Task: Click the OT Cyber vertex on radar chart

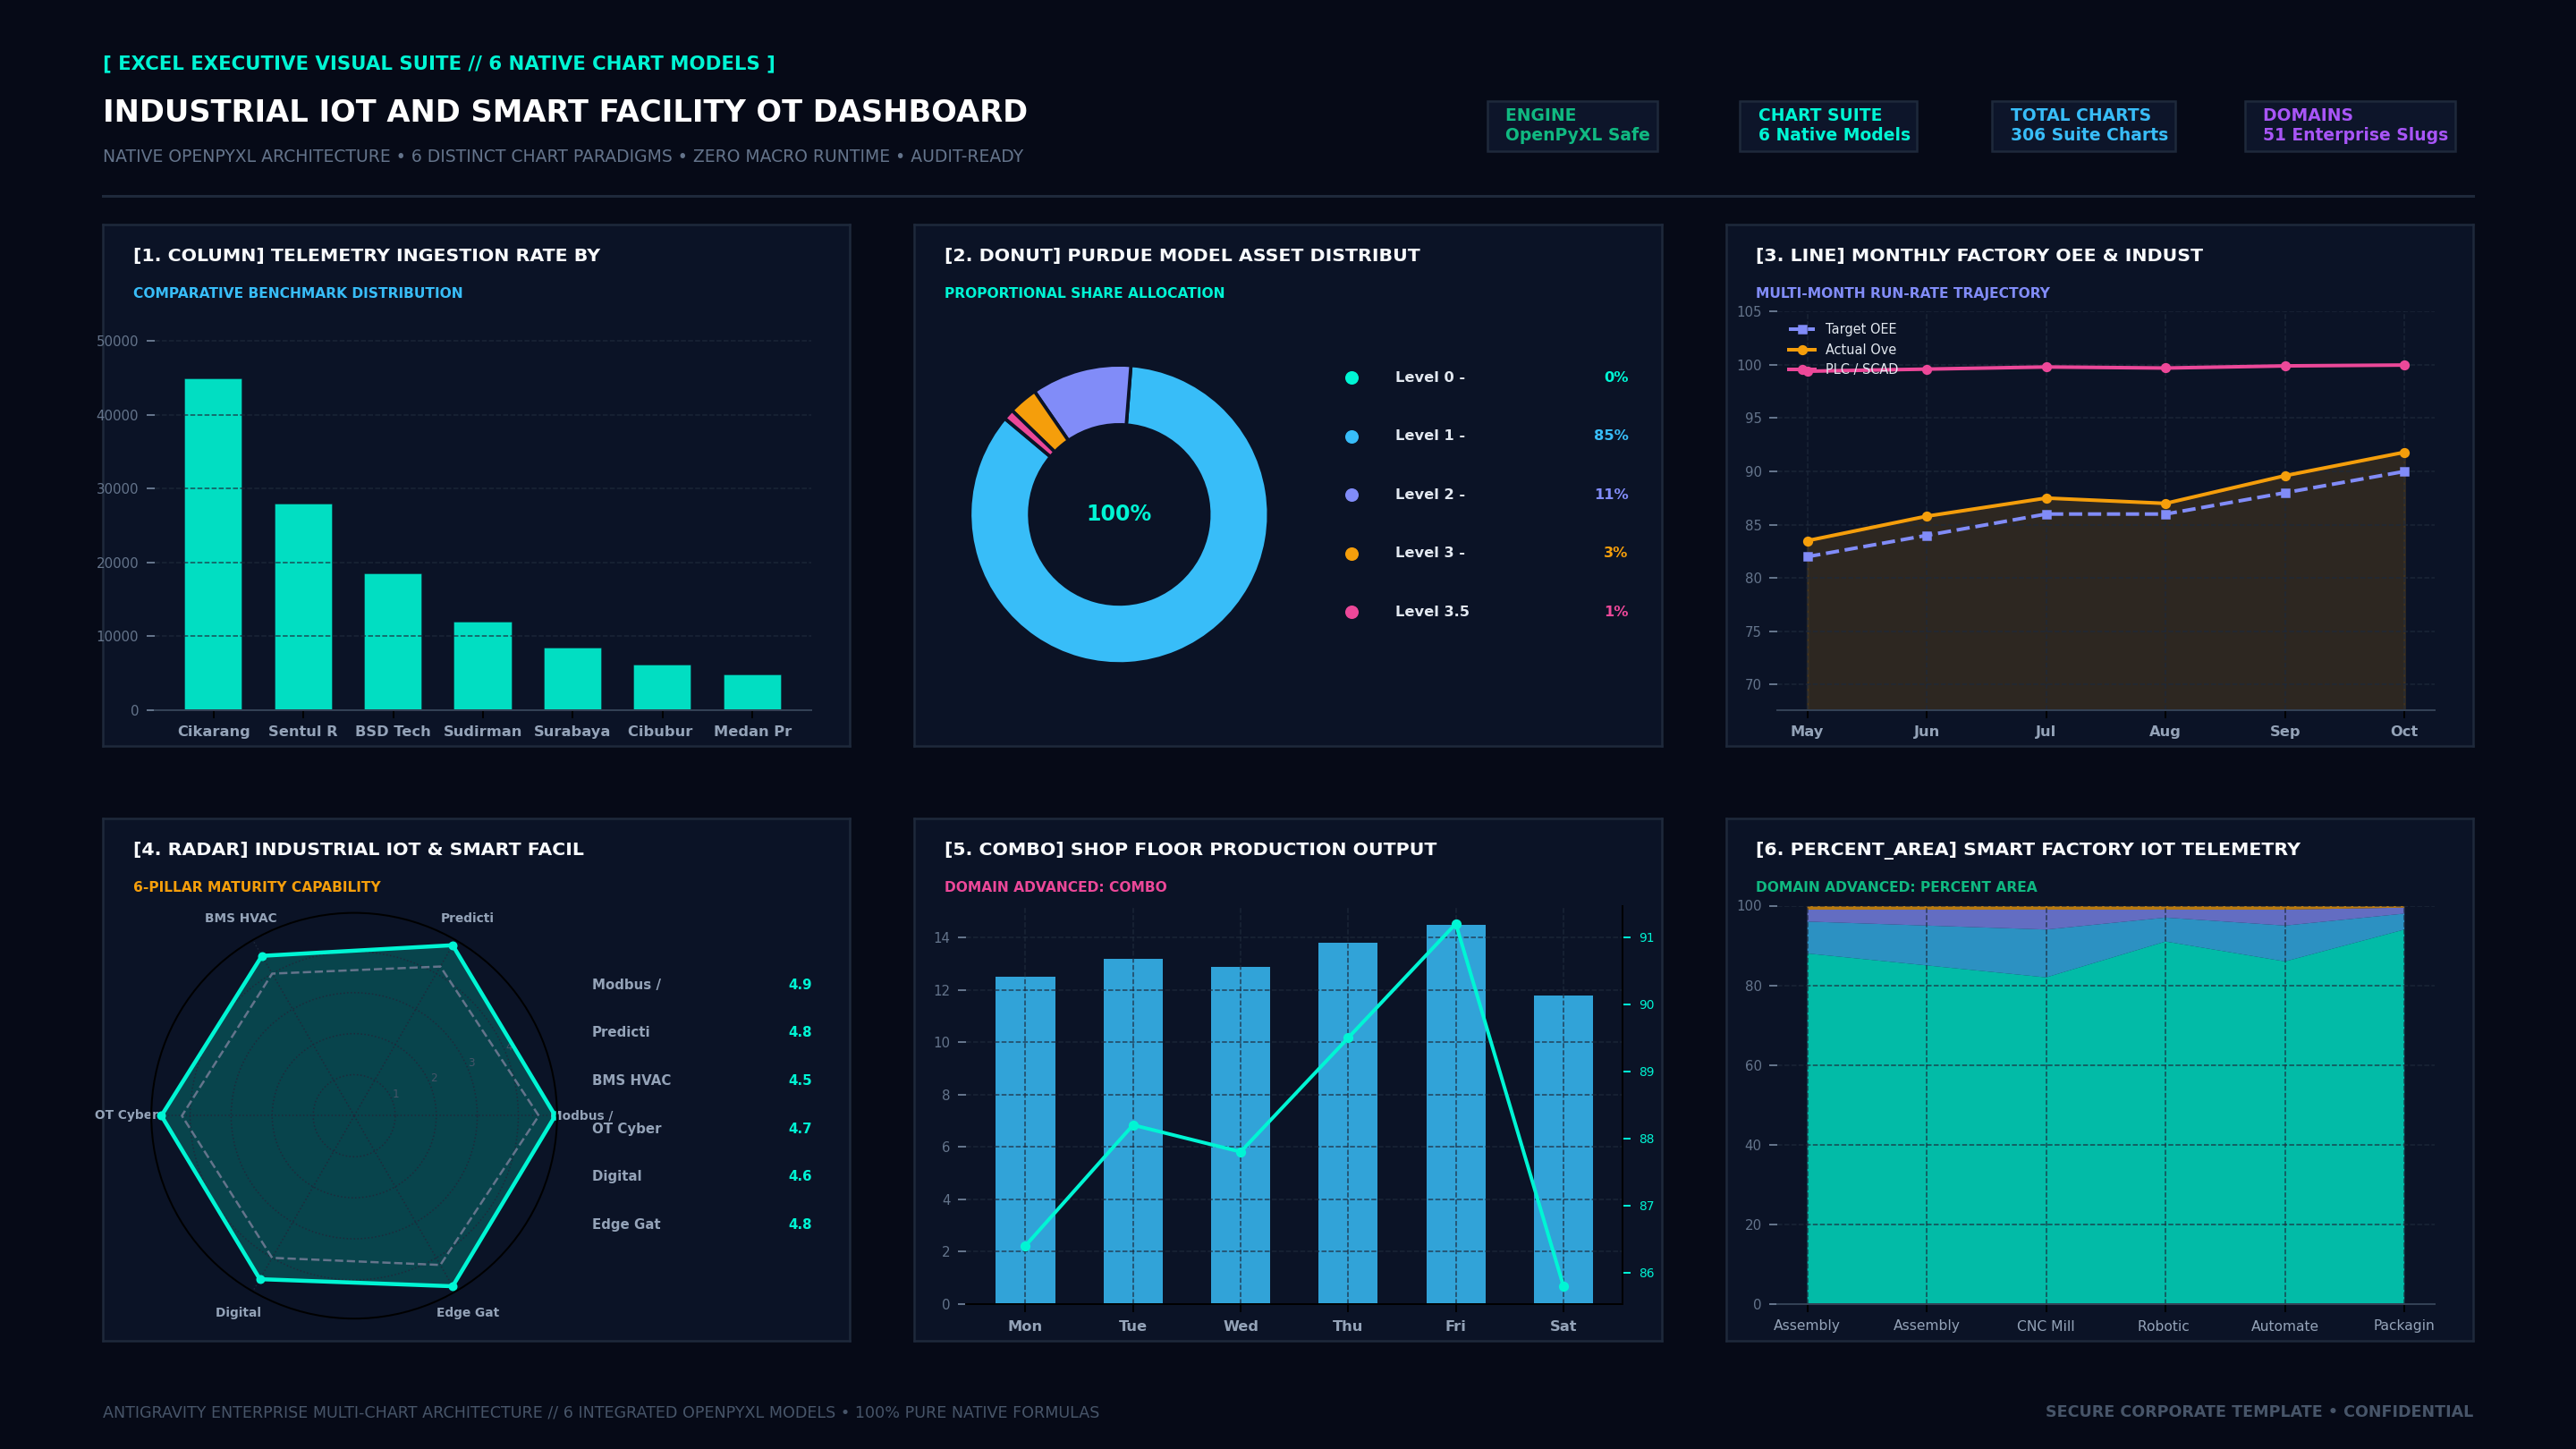Action: [163, 1116]
